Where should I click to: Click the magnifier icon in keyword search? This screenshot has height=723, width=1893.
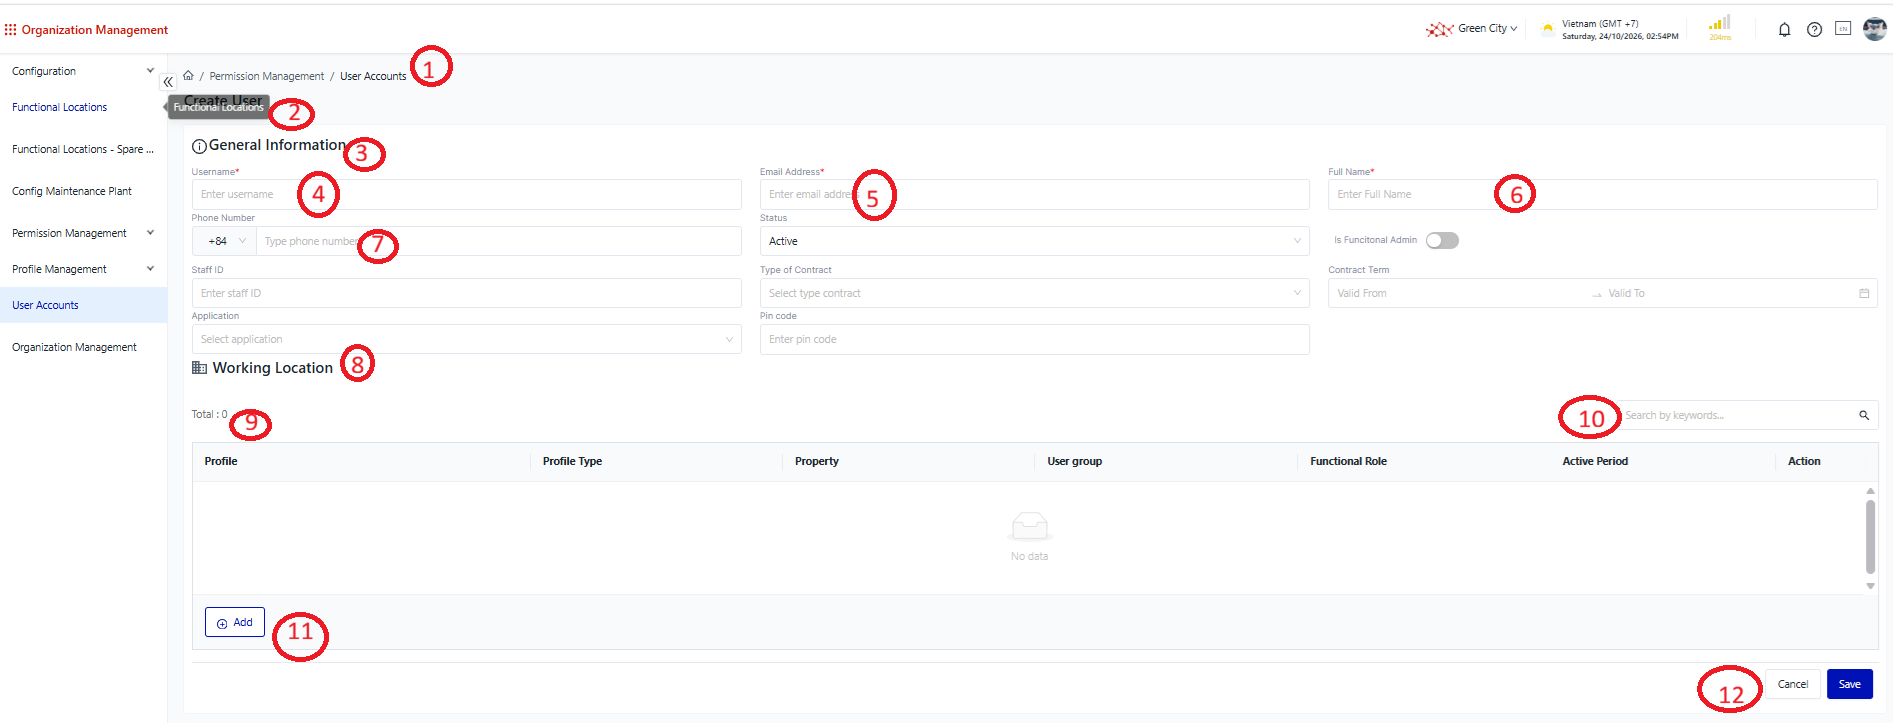click(1864, 415)
